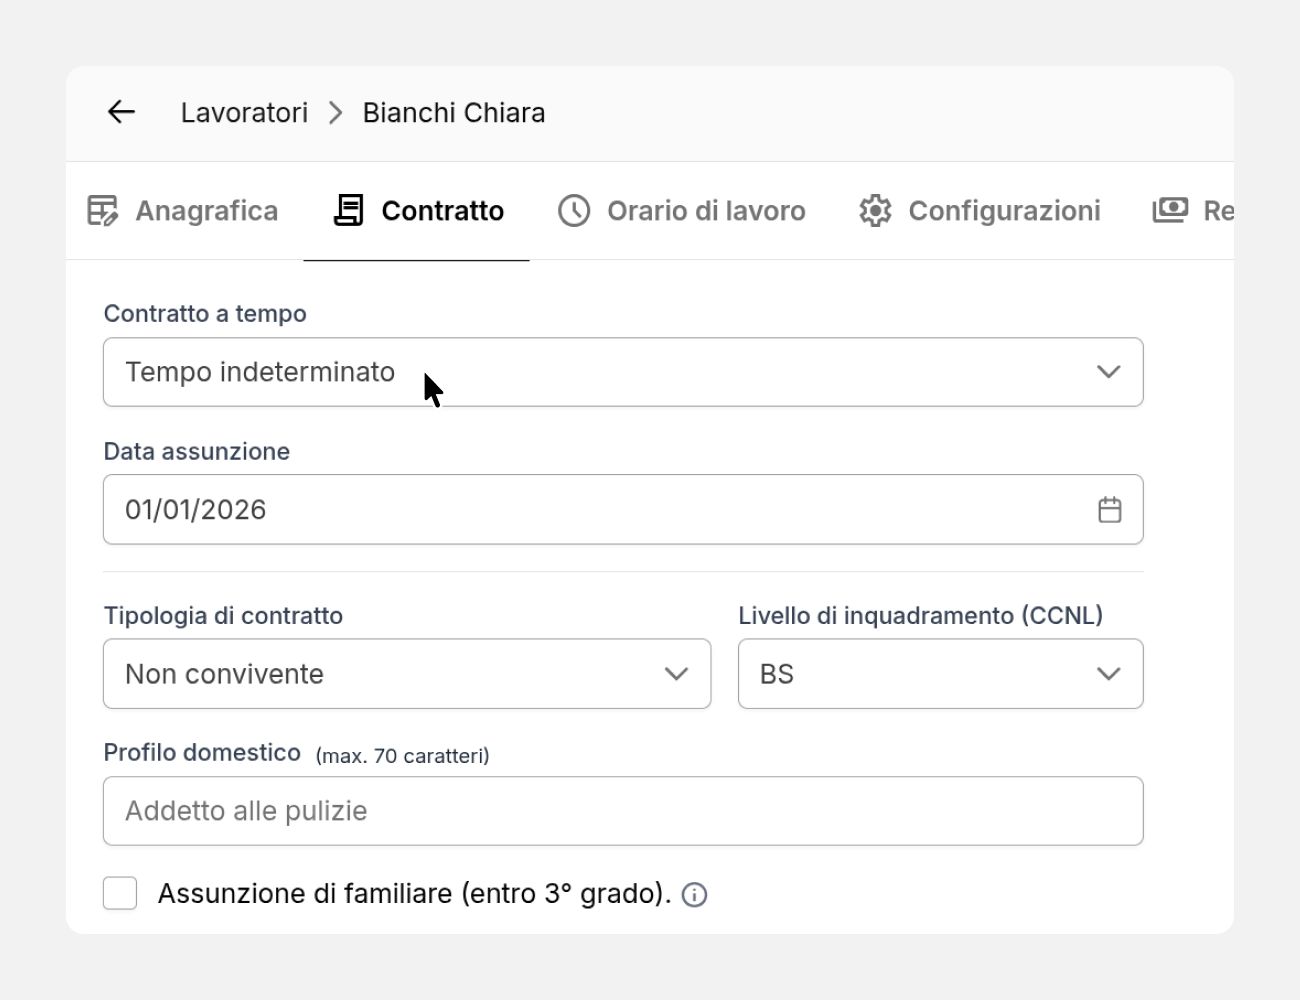Switch to the Orario di lavoro tab

706,211
